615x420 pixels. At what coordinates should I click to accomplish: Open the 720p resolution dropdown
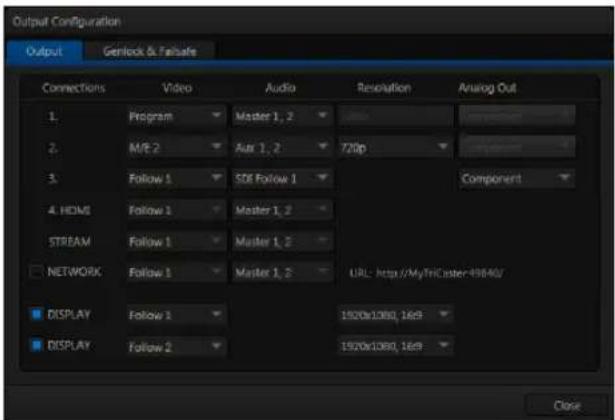(x=395, y=147)
